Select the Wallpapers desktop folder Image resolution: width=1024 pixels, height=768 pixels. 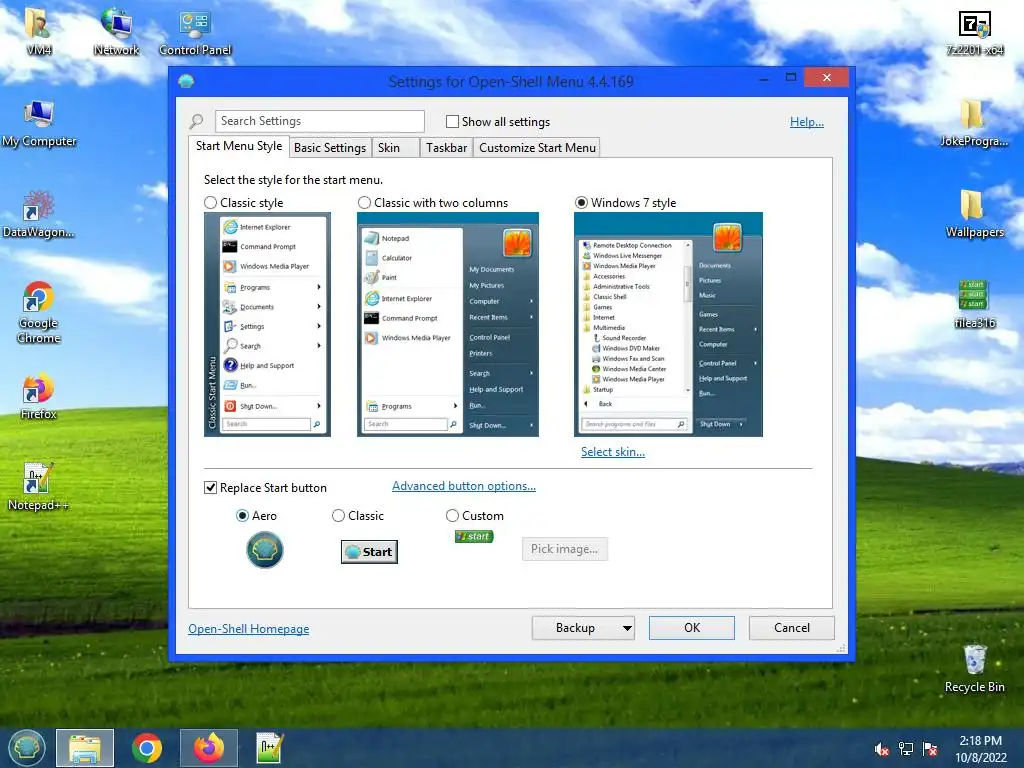point(974,214)
